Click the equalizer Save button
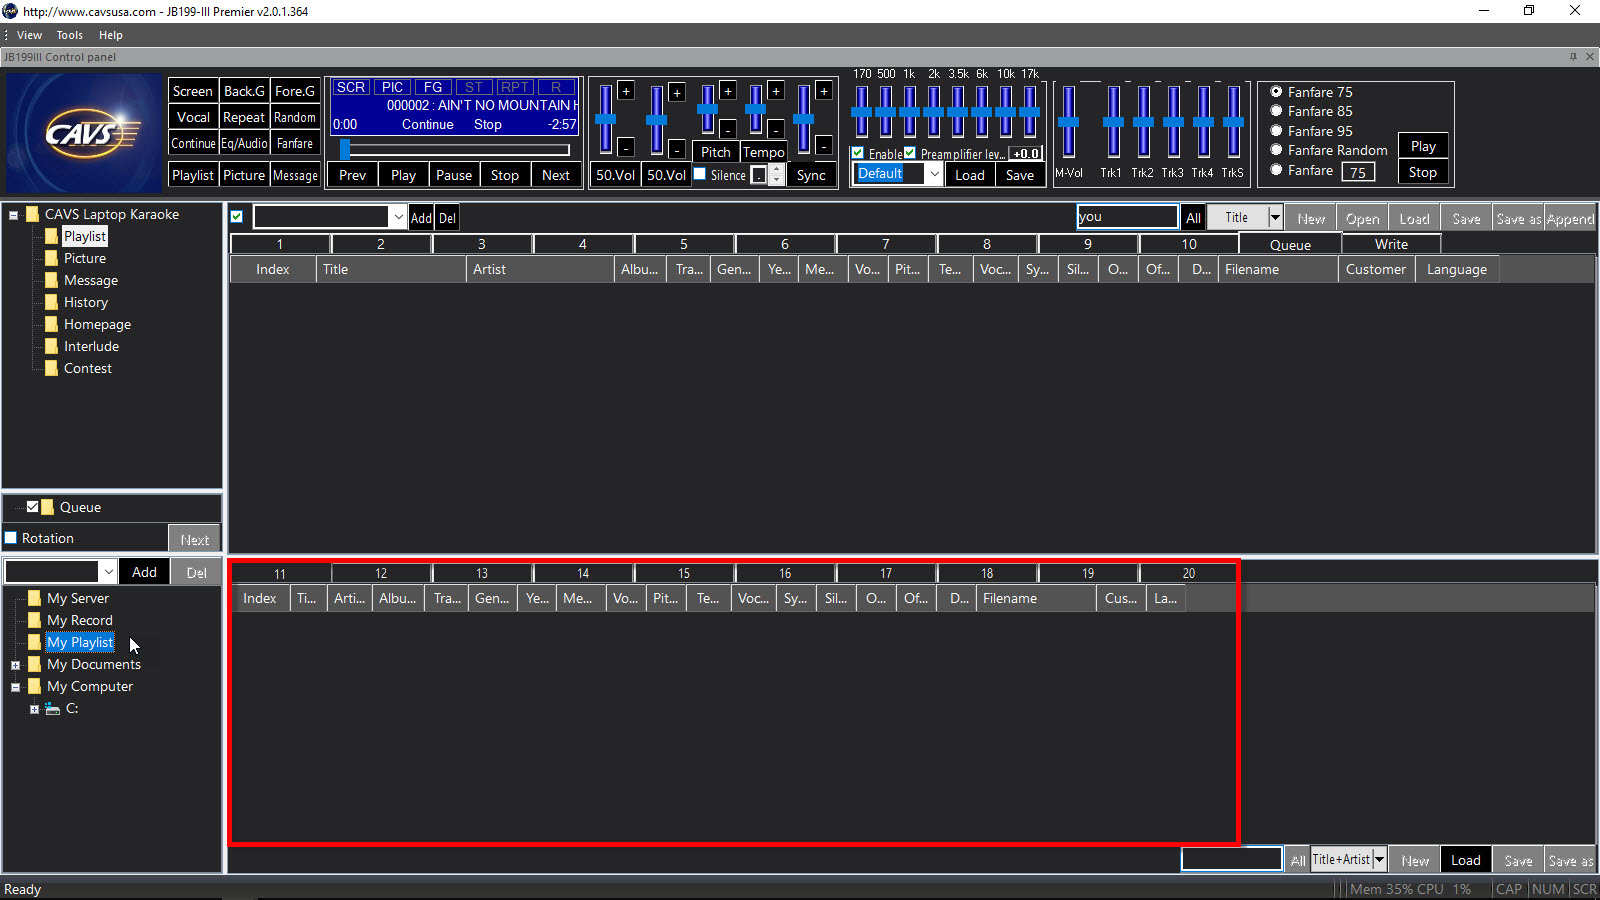The image size is (1600, 900). 1019,175
